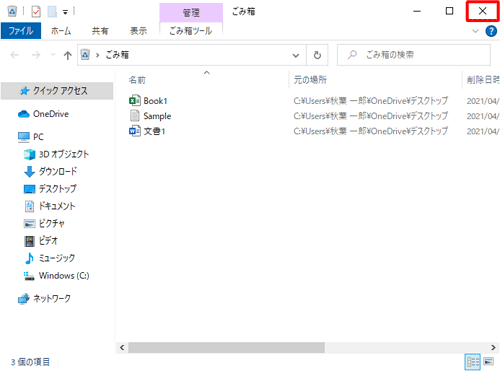Image resolution: width=500 pixels, height=371 pixels.
Task: Click the Recycle Bin icon in address bar
Action: pyautogui.click(x=85, y=55)
